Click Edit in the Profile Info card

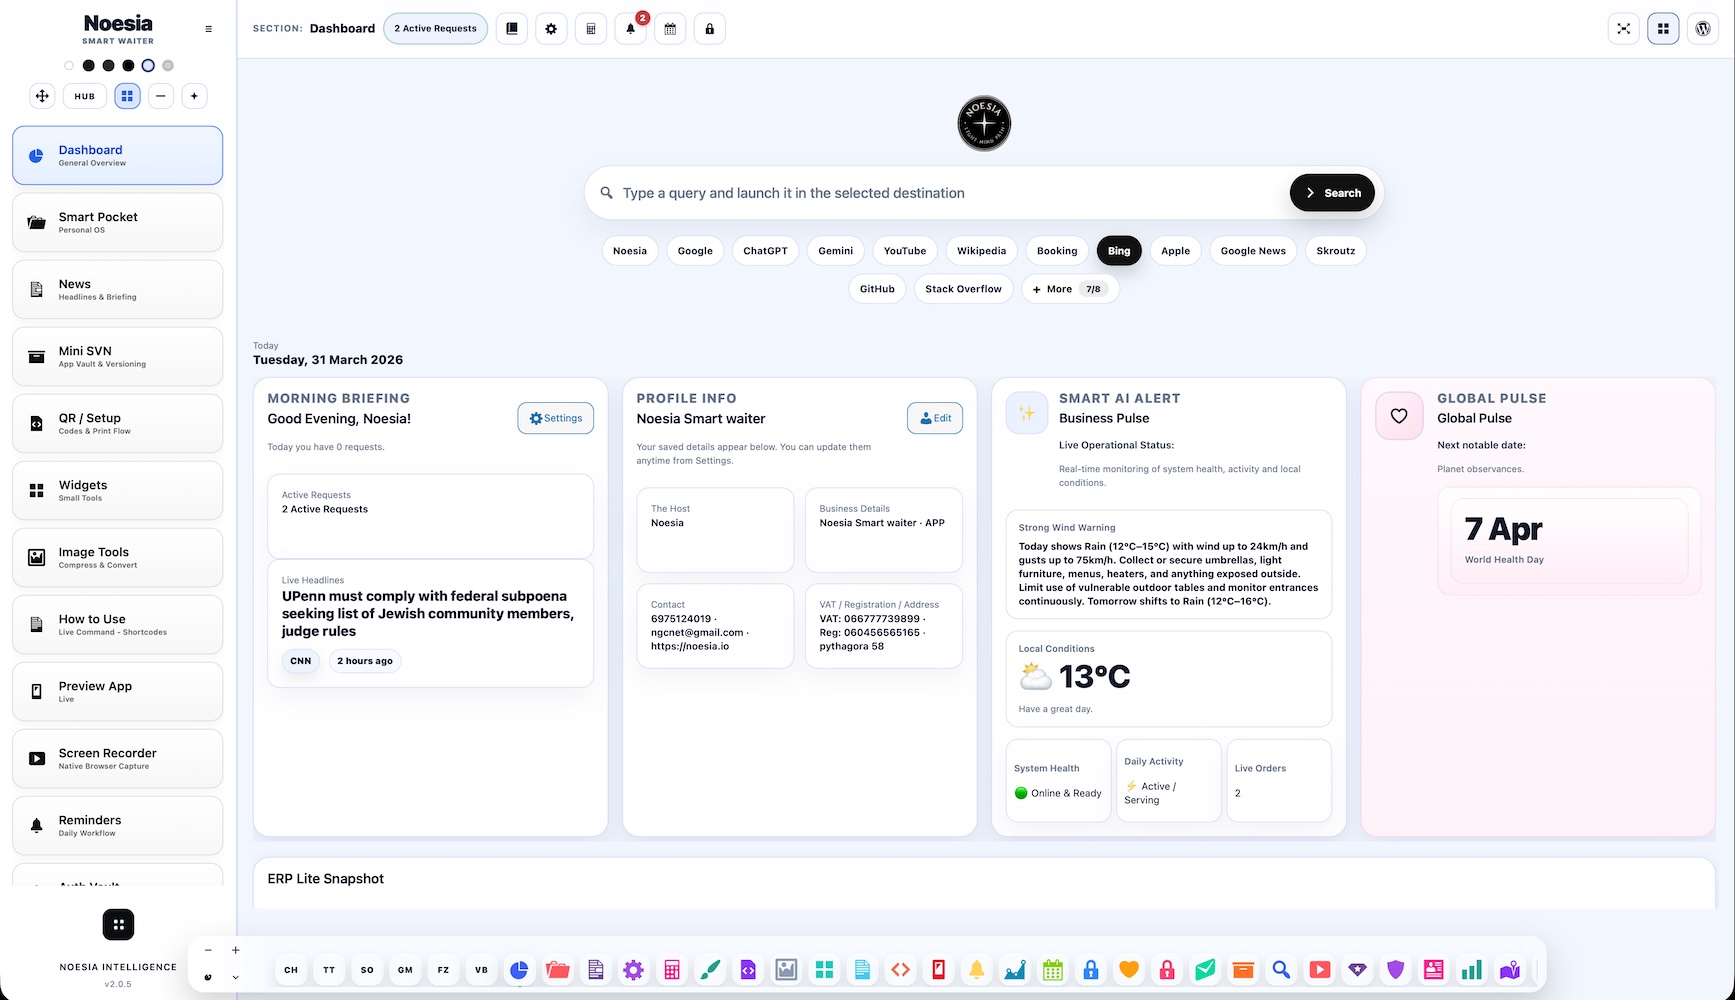[x=935, y=418]
